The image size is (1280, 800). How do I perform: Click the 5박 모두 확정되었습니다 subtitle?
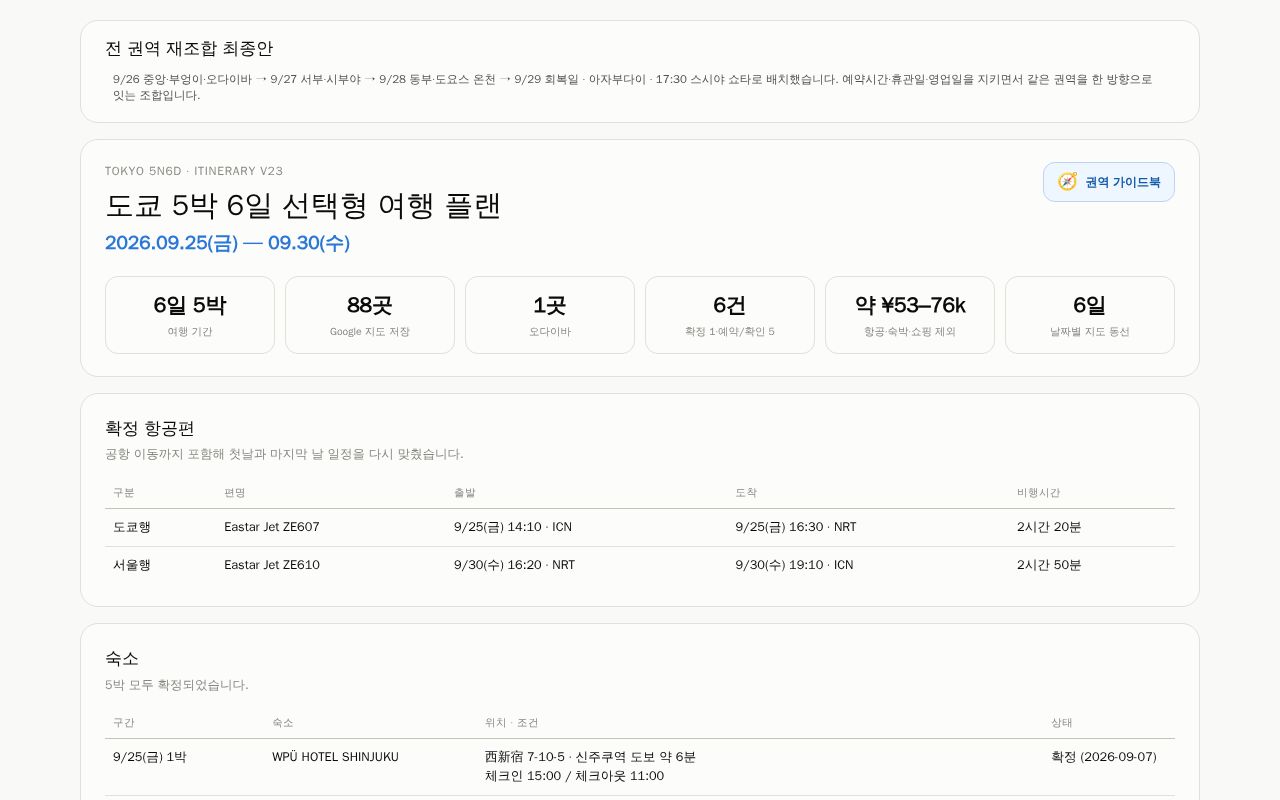click(177, 685)
